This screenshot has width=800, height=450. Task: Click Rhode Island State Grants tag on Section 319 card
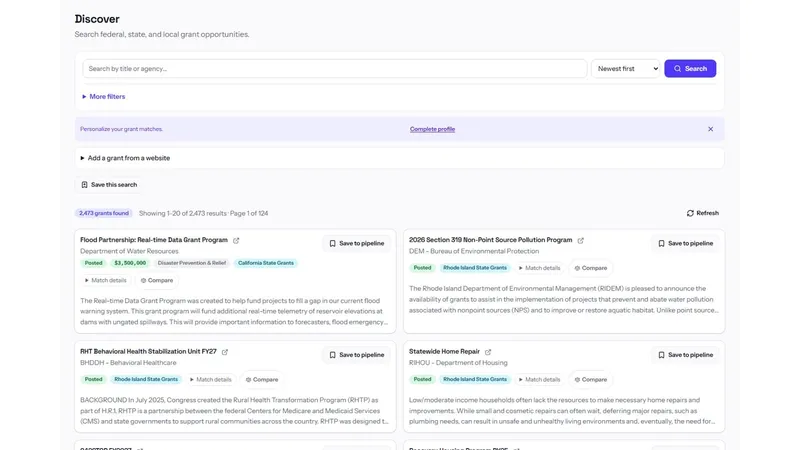point(475,268)
